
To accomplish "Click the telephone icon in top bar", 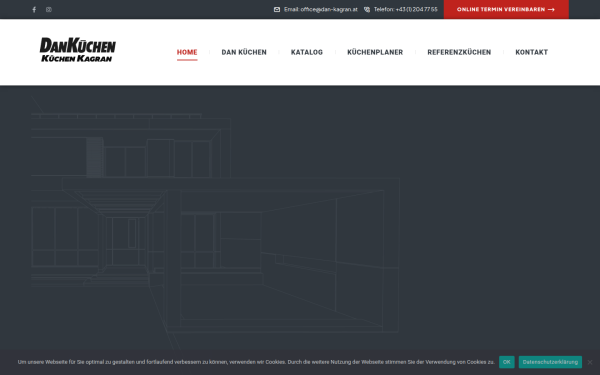I will pyautogui.click(x=367, y=10).
